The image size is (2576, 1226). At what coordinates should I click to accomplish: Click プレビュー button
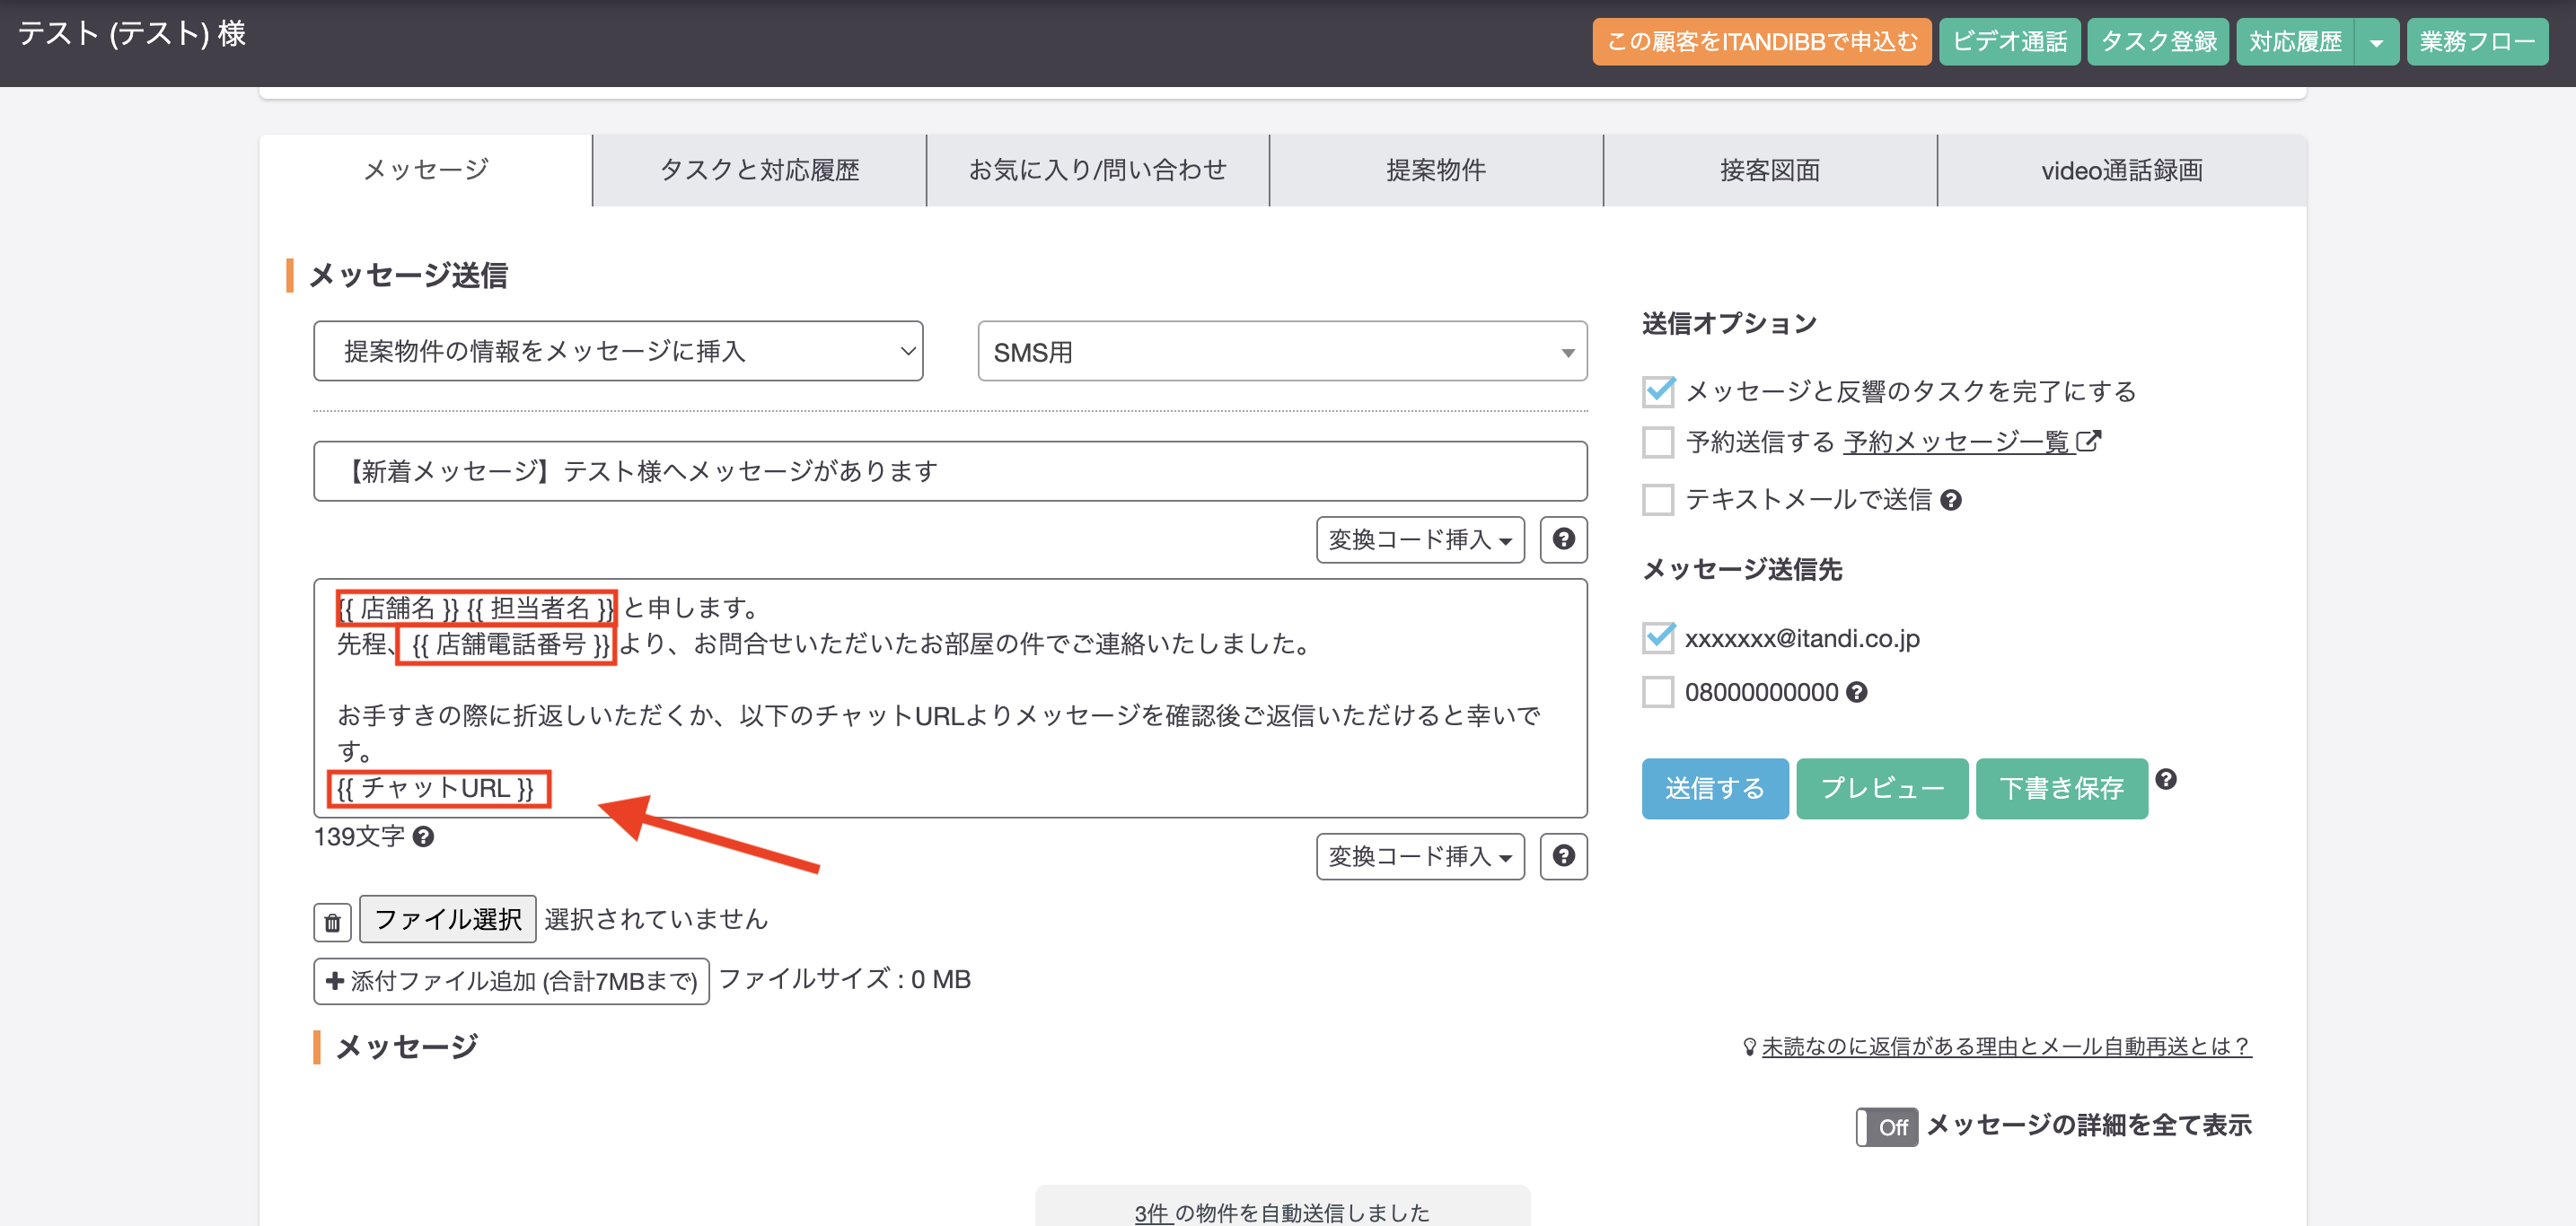tap(1882, 788)
